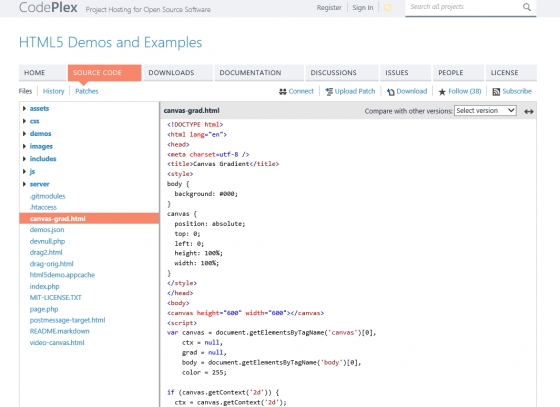Open the History sub-tab

54,91
